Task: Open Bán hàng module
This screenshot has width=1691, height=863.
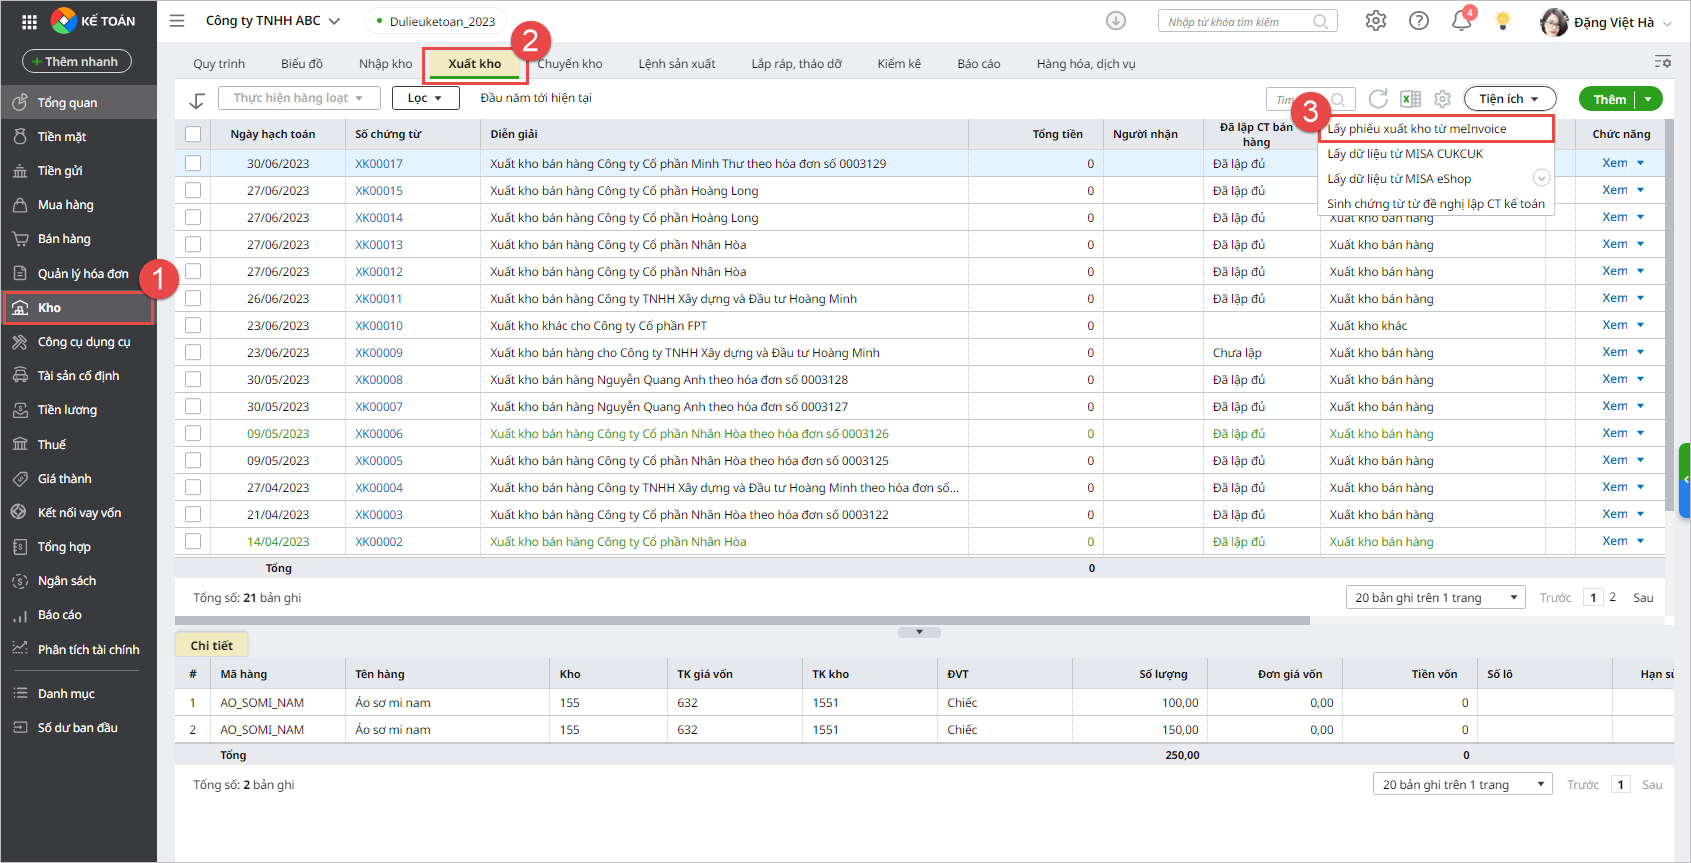Action: pyautogui.click(x=79, y=238)
